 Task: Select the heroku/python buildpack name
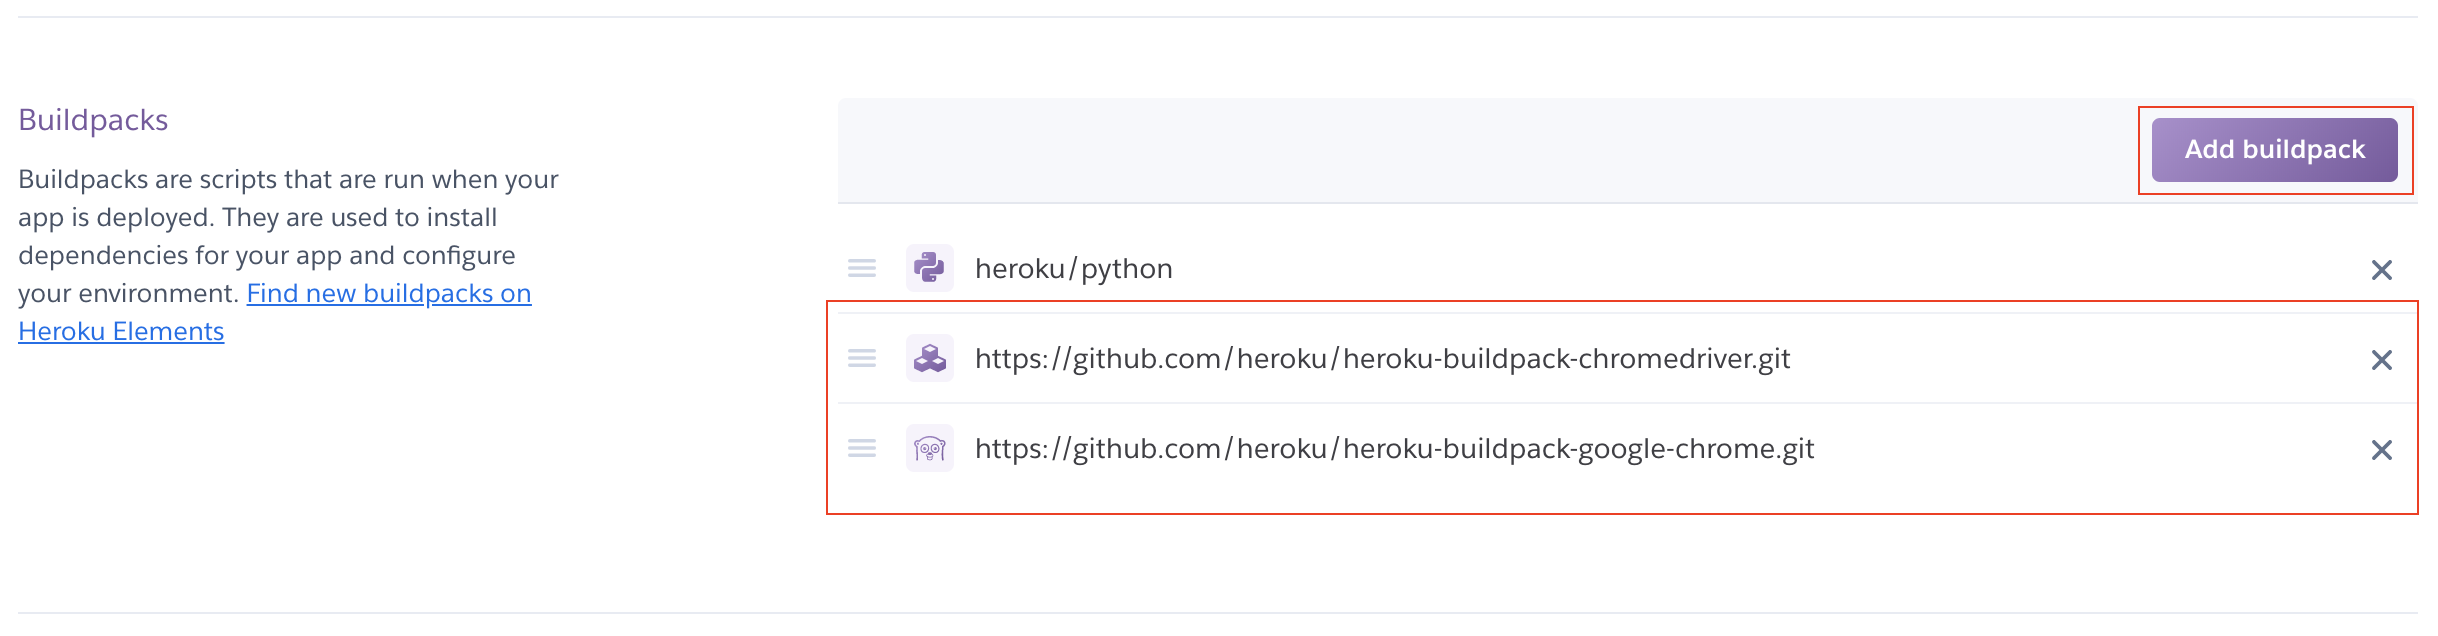1074,269
